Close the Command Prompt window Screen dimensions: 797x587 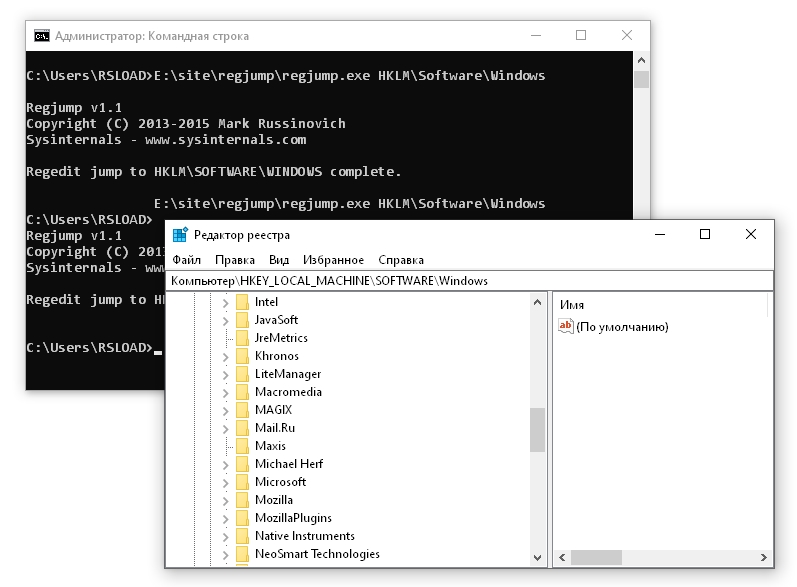pos(627,36)
